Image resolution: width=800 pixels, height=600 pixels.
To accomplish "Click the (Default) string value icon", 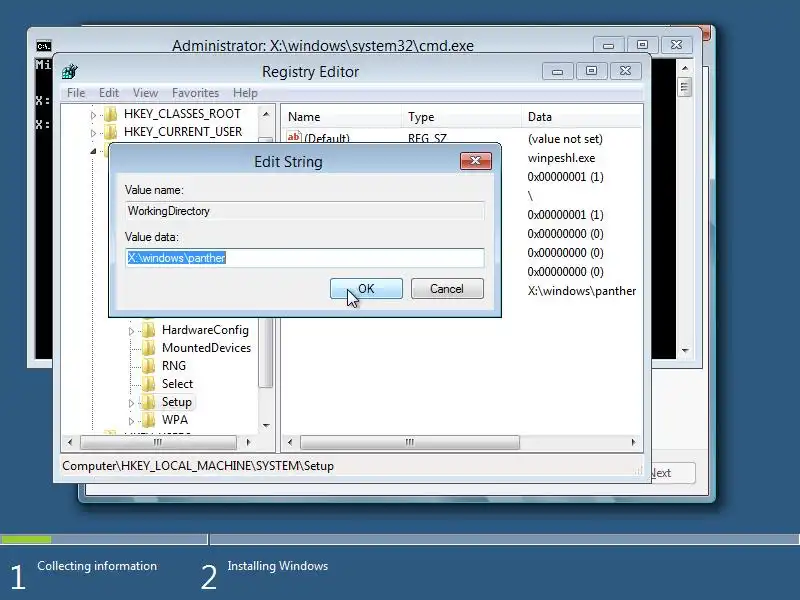I will pyautogui.click(x=293, y=137).
